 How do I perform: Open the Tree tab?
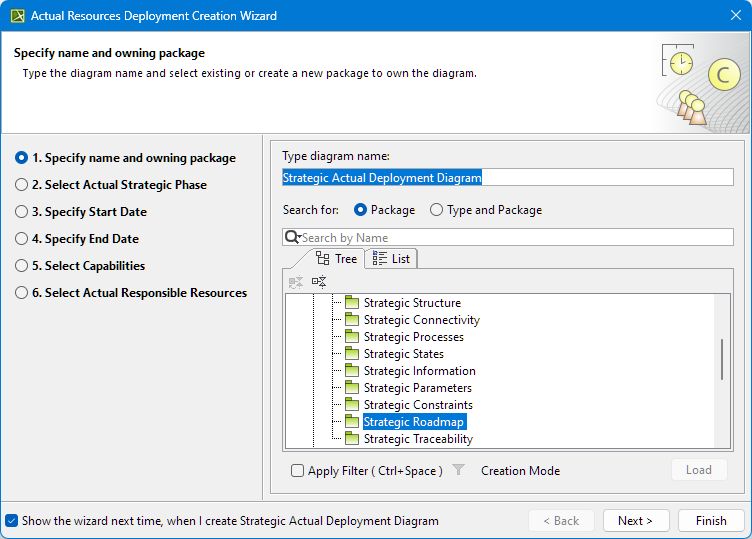point(336,259)
